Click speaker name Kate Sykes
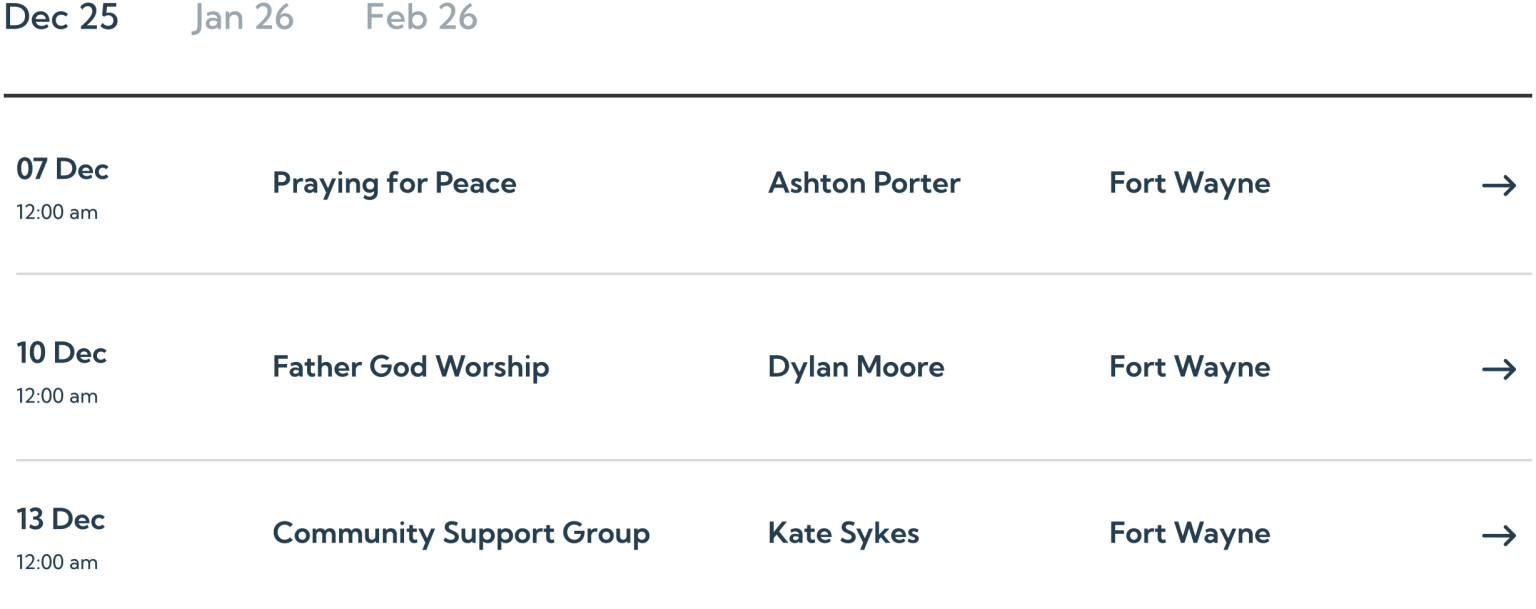The height and width of the screenshot is (609, 1536). click(843, 534)
